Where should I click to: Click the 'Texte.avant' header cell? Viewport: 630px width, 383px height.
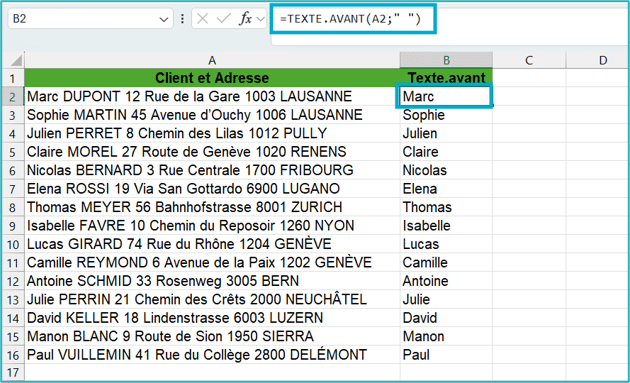[x=446, y=78]
